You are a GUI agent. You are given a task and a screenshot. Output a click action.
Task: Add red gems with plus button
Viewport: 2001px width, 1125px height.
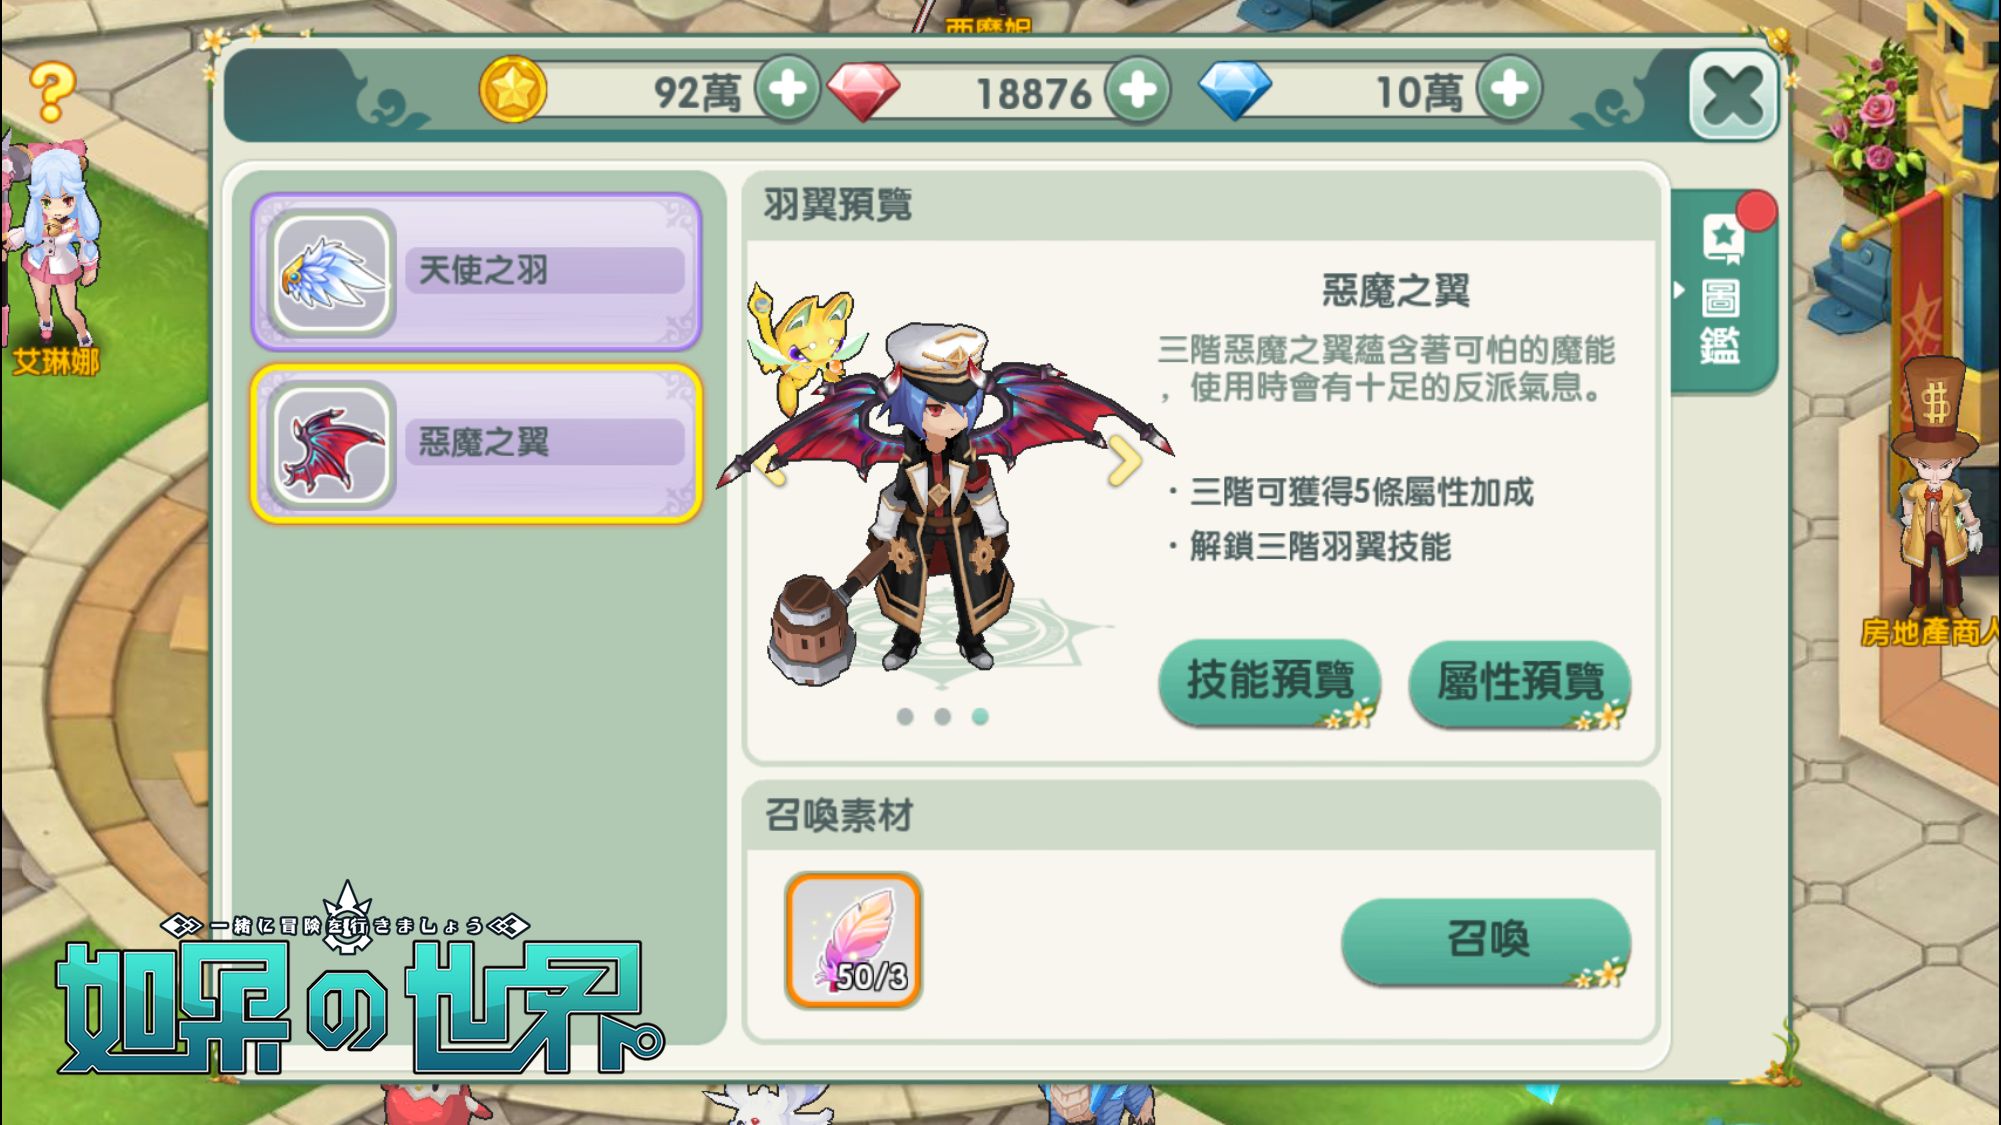point(1137,90)
